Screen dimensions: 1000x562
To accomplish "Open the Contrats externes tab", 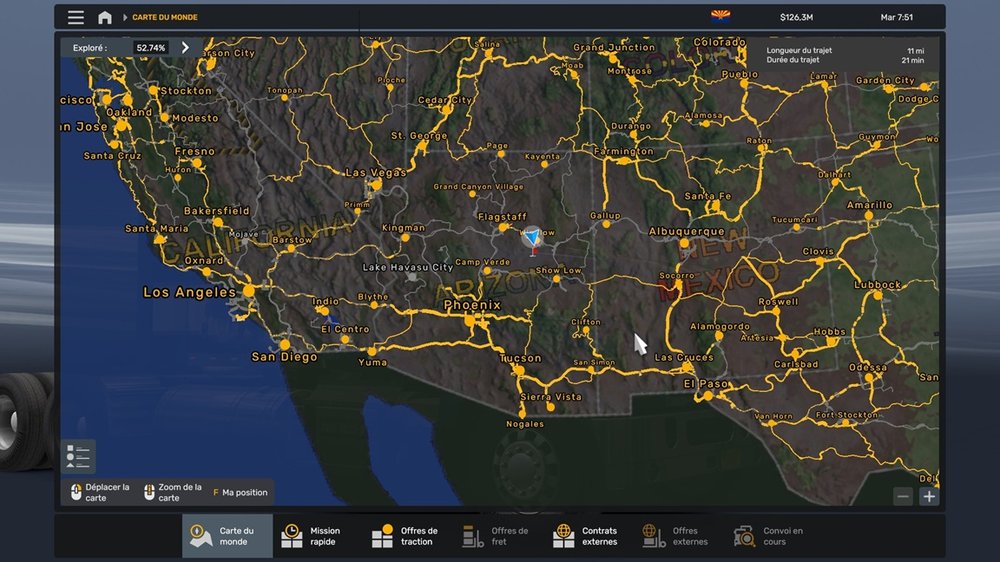I will pyautogui.click(x=588, y=536).
